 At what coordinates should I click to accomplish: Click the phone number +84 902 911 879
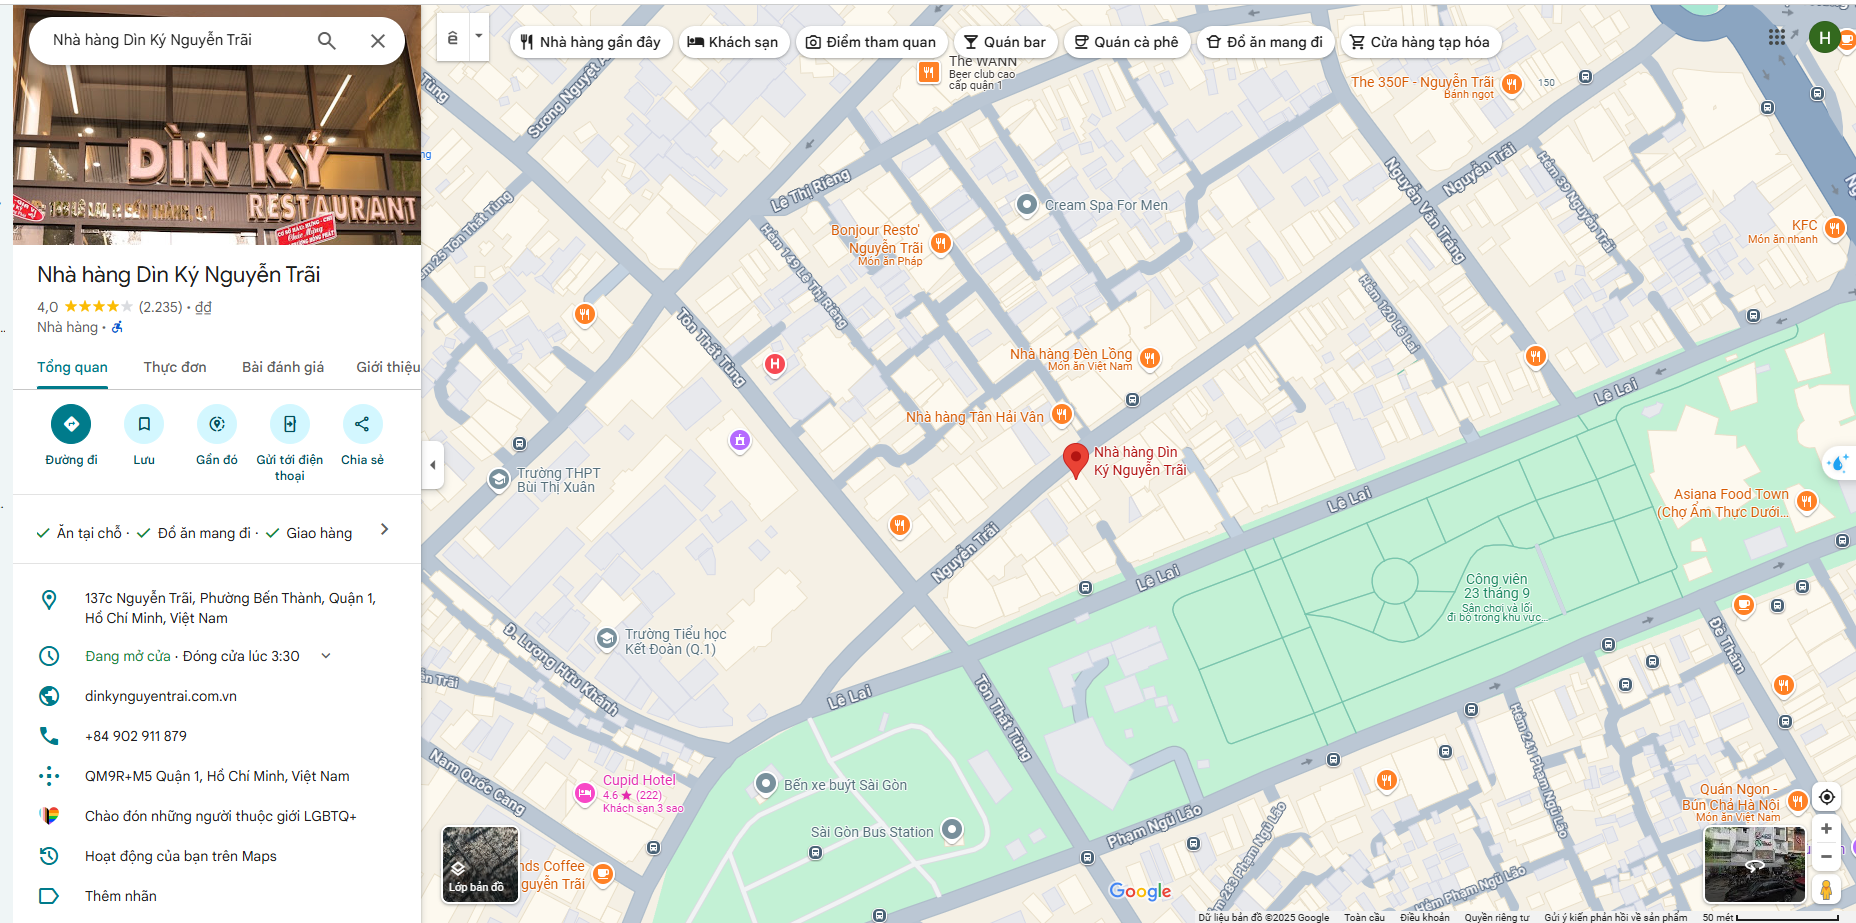coord(136,736)
